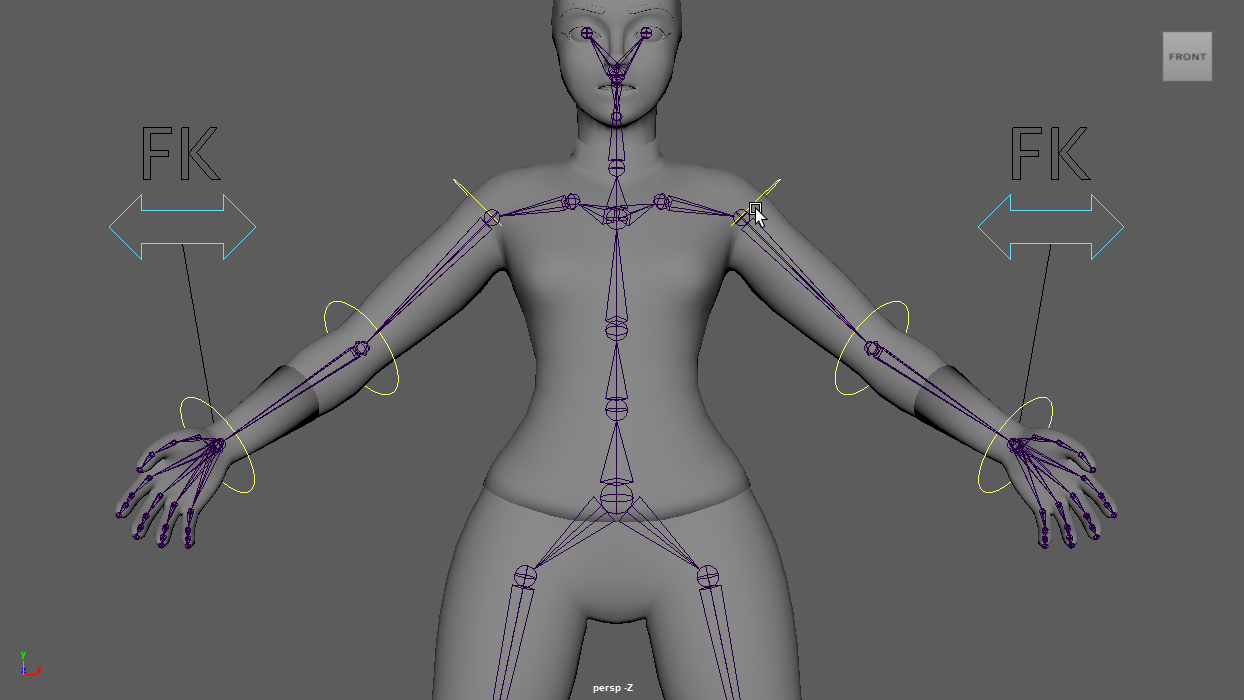The width and height of the screenshot is (1244, 700).
Task: Click the eye joint on the right side of the face
Action: click(x=646, y=33)
